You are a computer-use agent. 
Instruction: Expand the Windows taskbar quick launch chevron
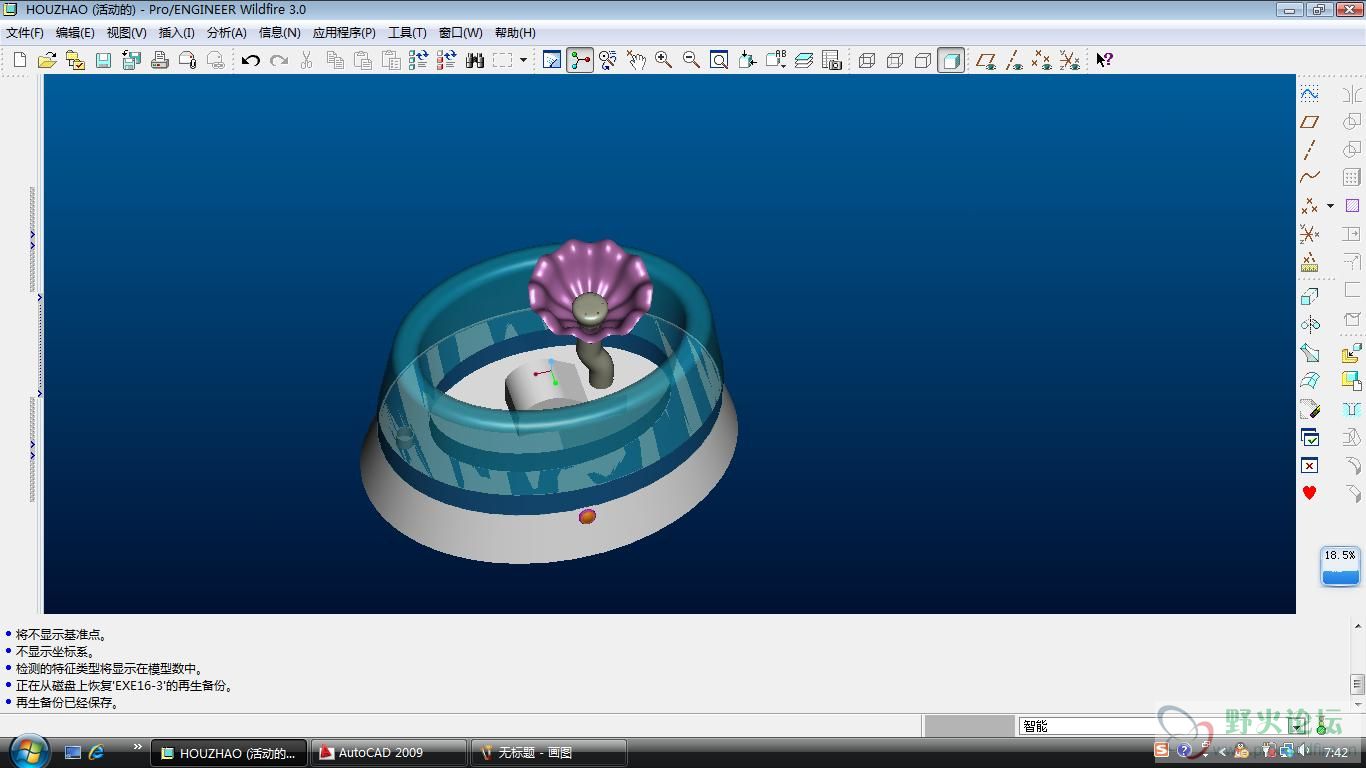click(137, 747)
